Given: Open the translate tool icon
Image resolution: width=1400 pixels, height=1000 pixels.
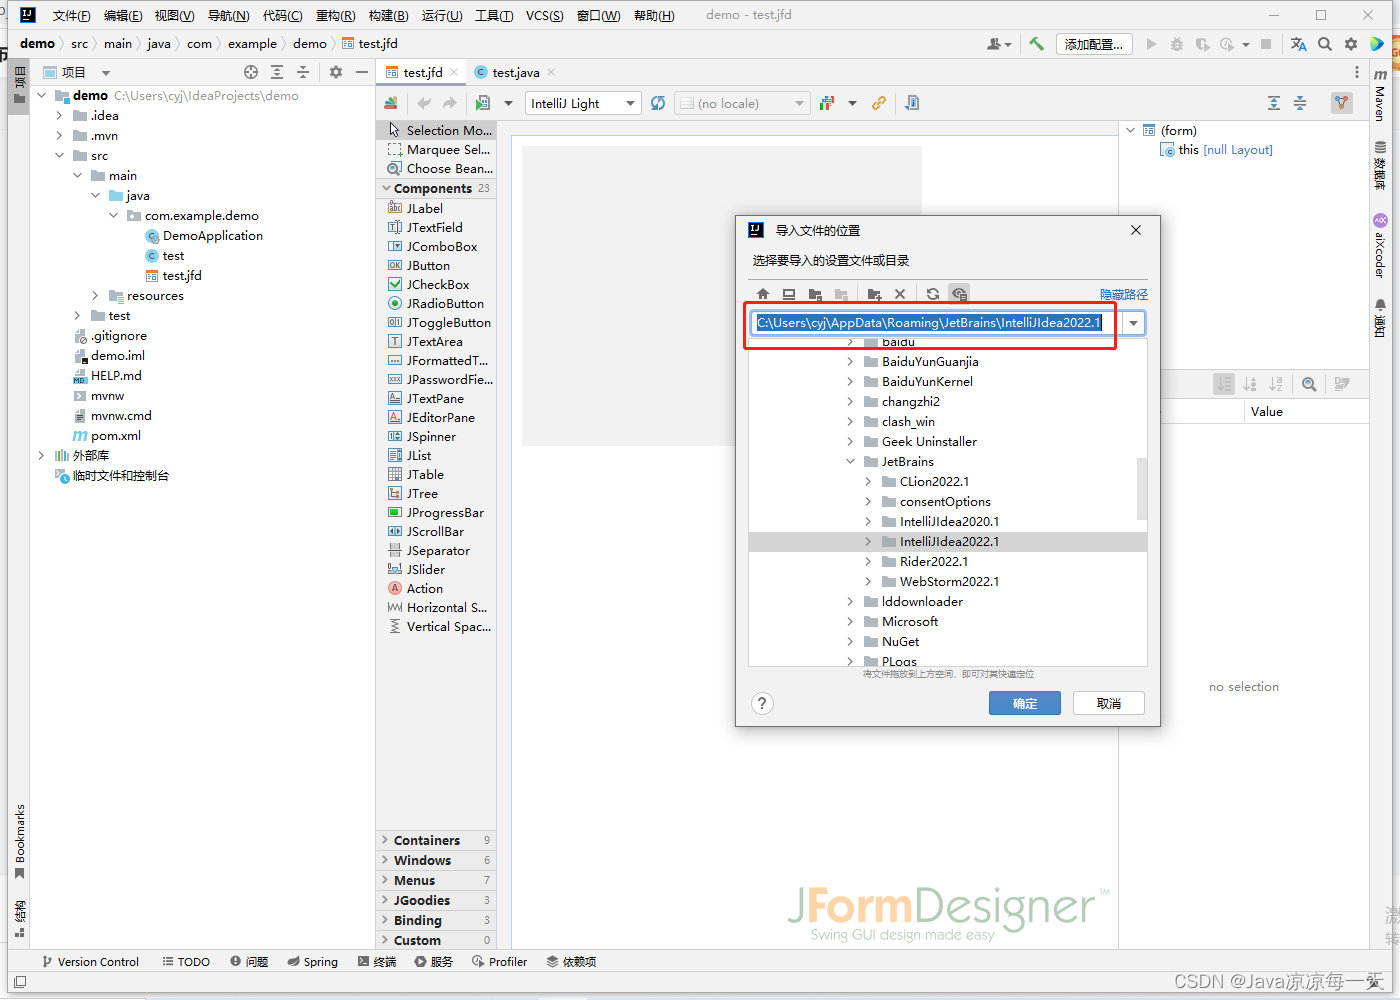Looking at the screenshot, I should click(1298, 44).
